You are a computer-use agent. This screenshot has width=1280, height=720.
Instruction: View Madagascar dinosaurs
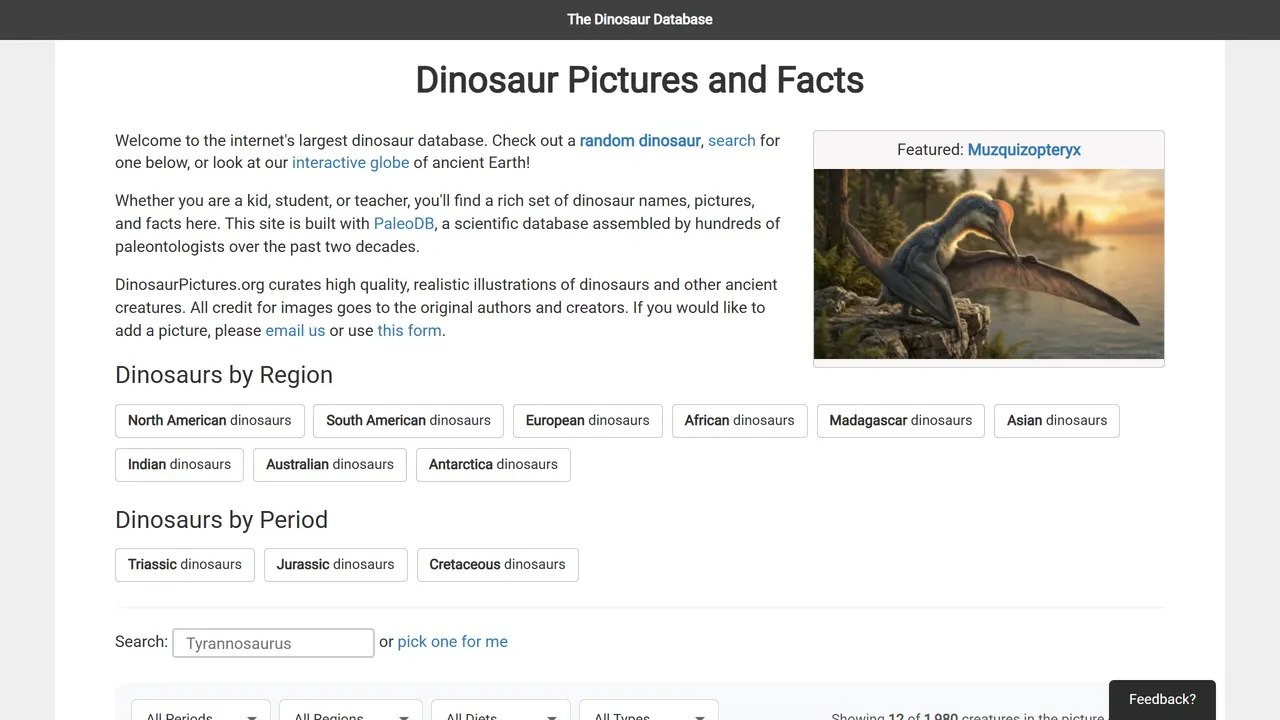[901, 420]
